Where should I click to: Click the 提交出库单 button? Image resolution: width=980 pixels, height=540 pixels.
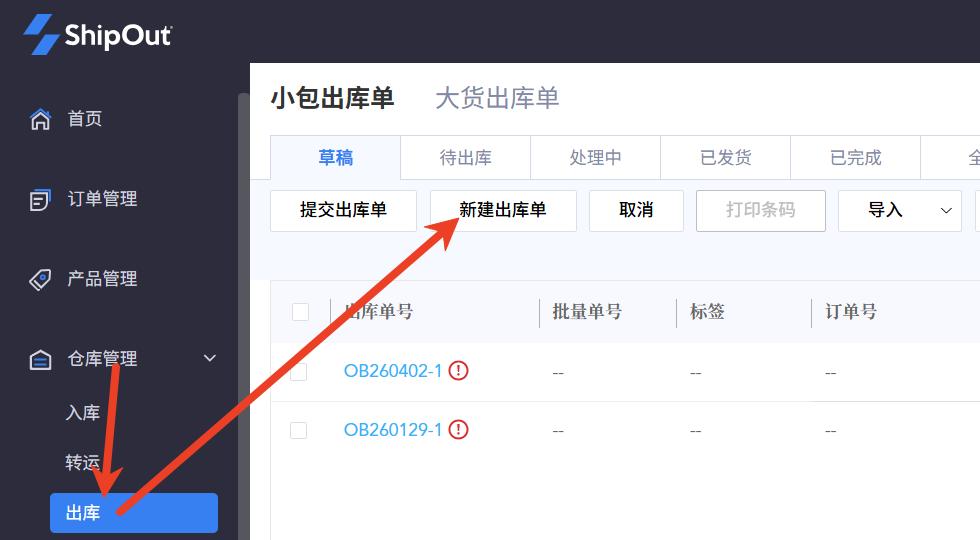343,210
